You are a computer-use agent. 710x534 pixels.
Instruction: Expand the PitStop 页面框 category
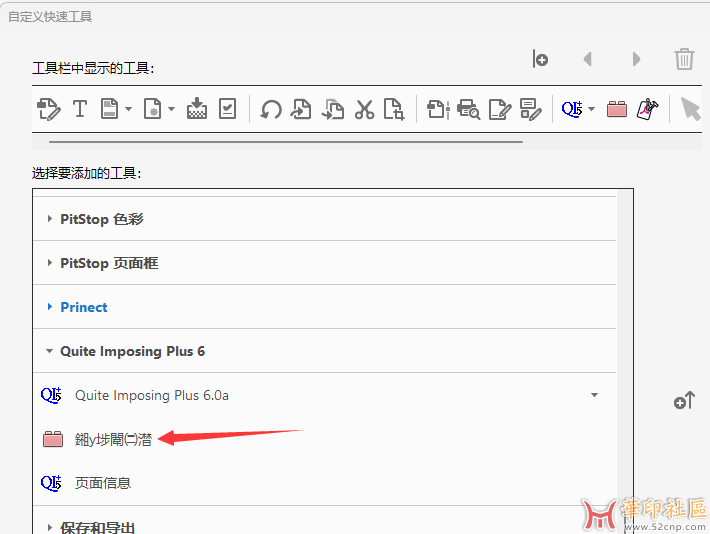[x=108, y=263]
